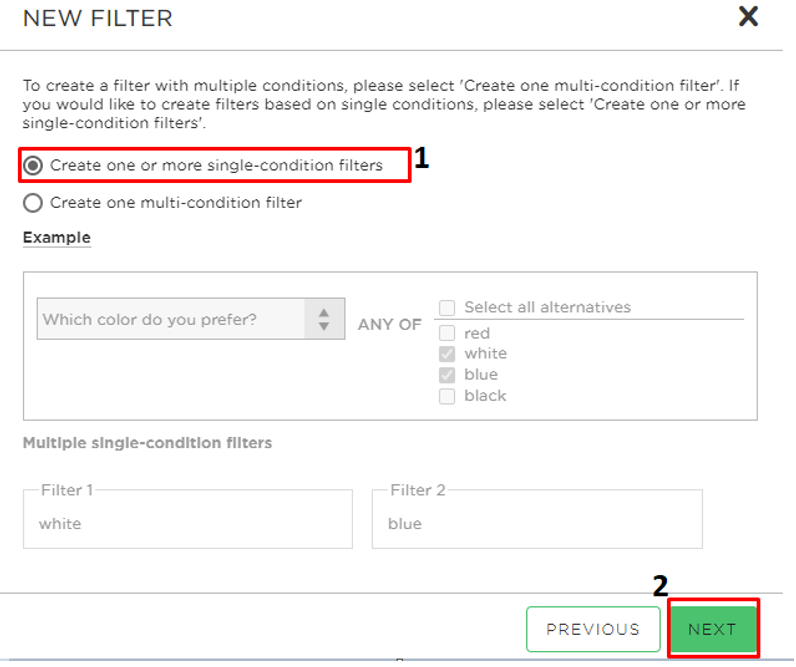Click 'Multiple single-condition filters' heading
Screen dimensions: 796x667
147,443
